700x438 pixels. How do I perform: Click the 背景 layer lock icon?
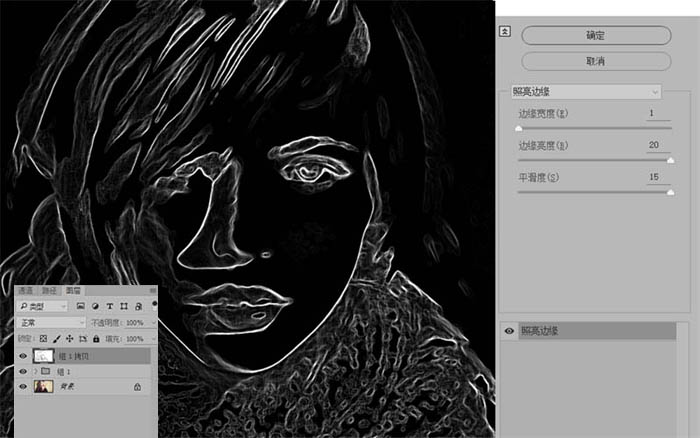tap(138, 387)
